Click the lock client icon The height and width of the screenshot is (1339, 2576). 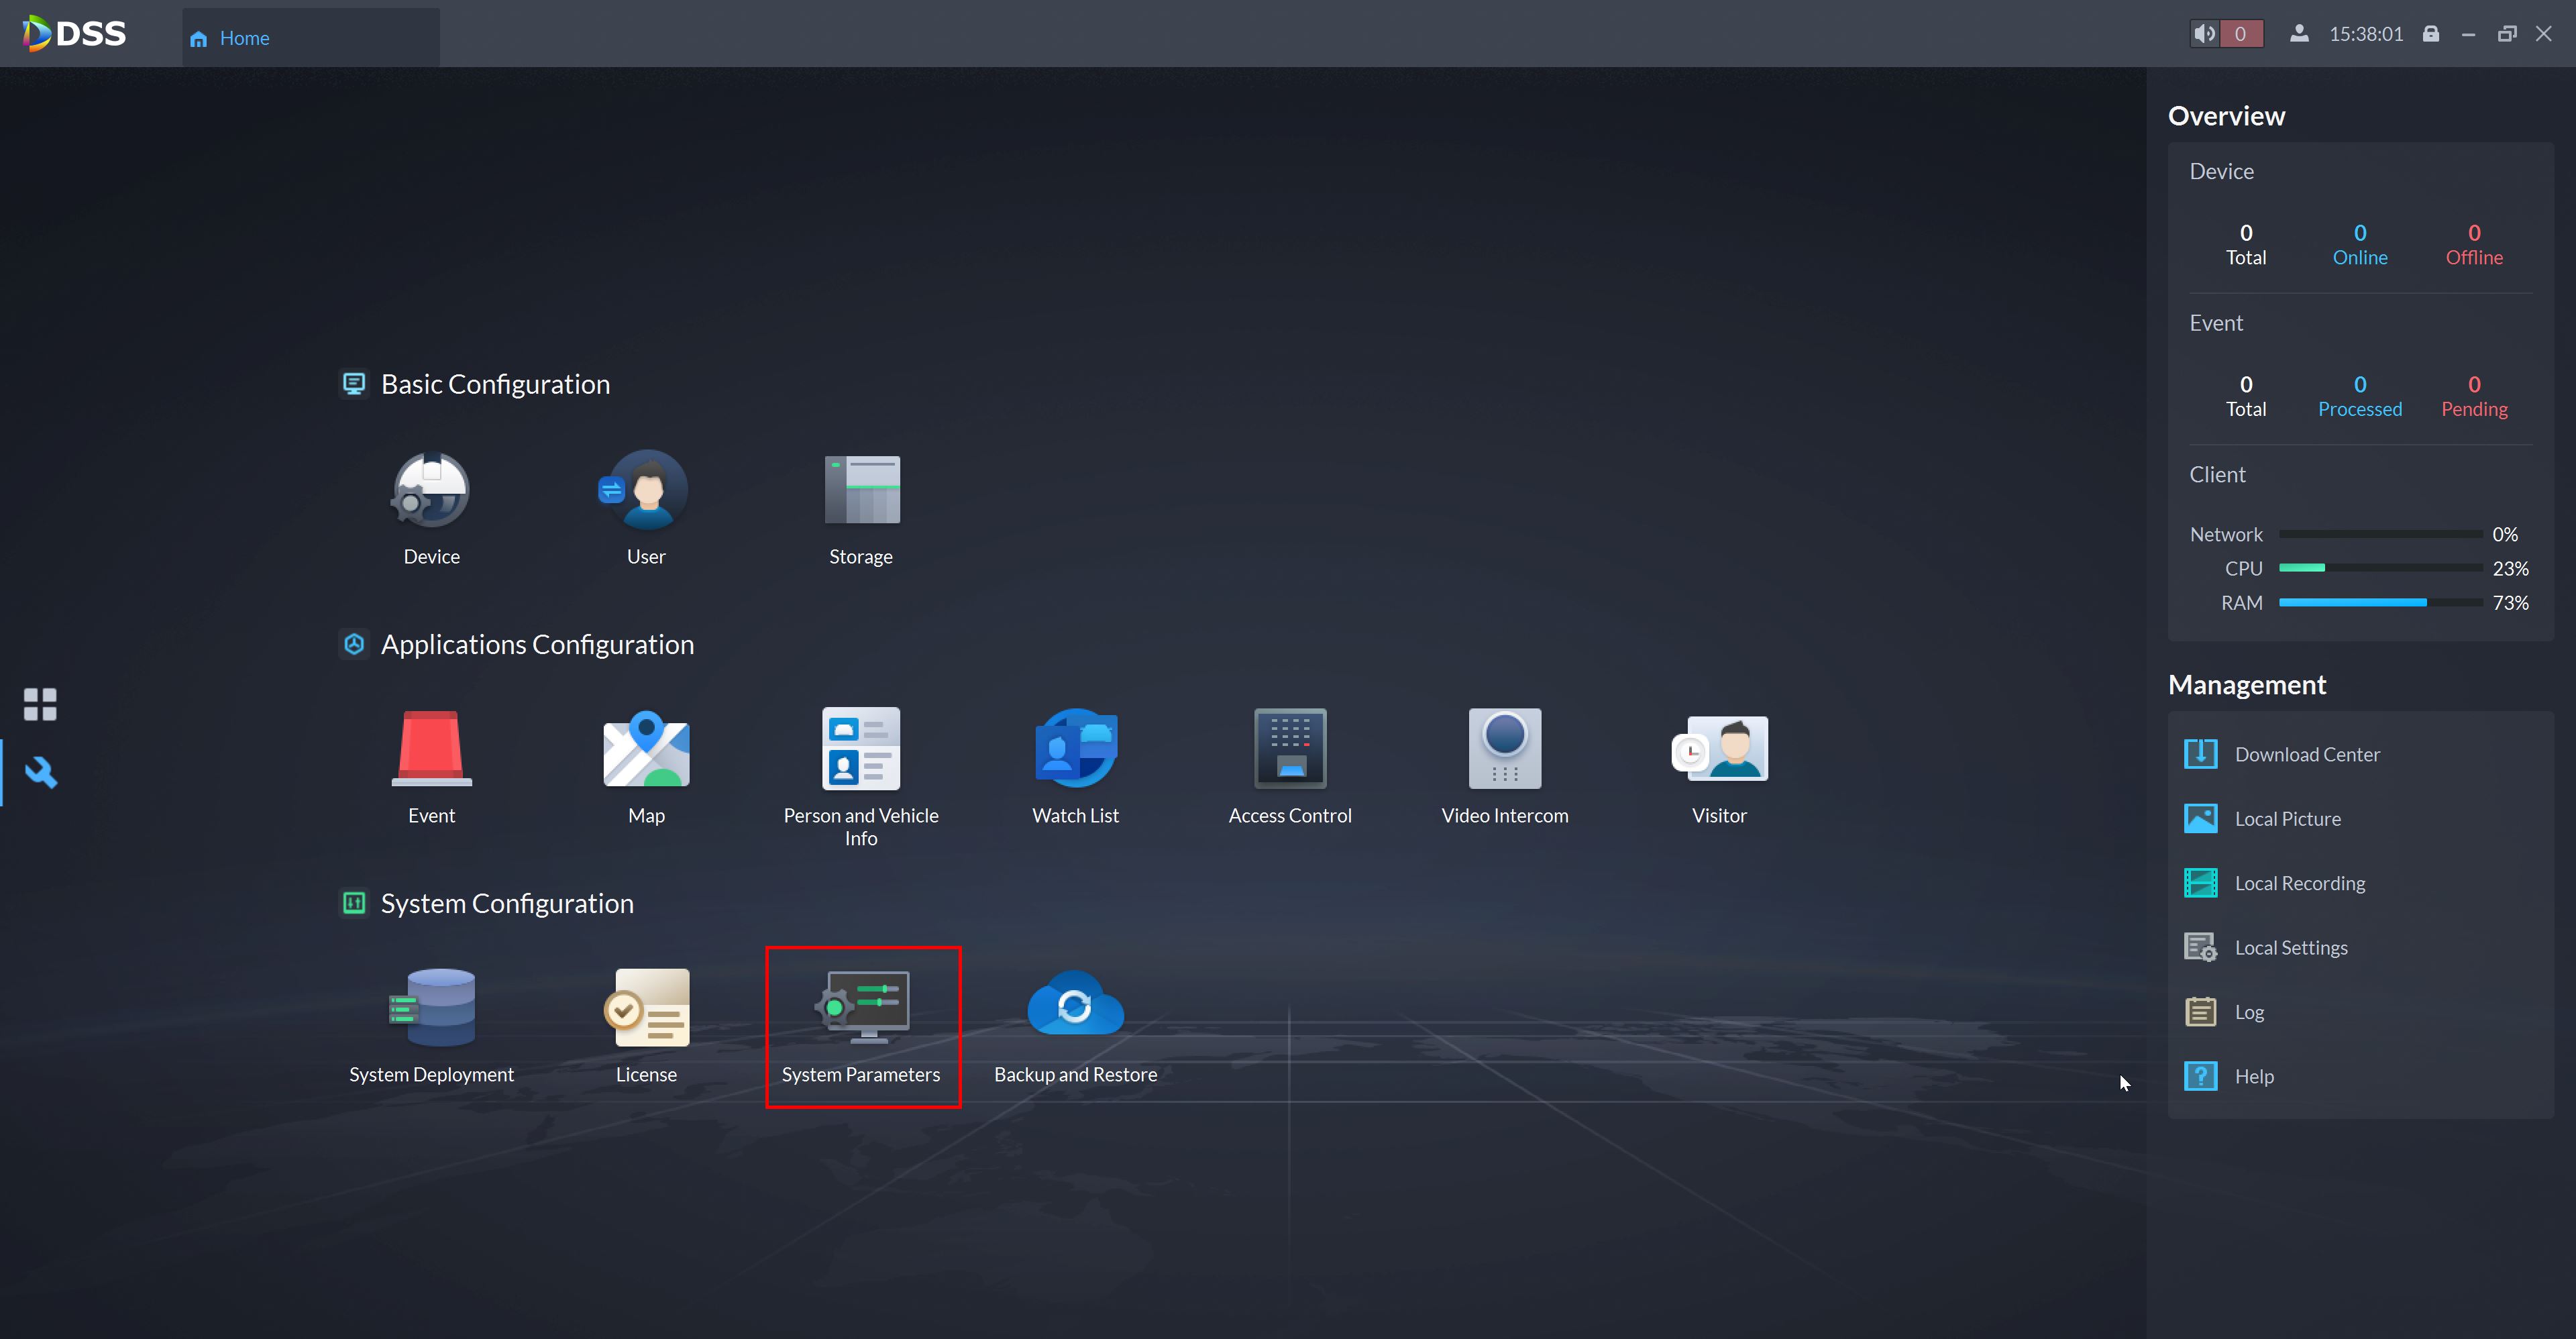(2431, 34)
